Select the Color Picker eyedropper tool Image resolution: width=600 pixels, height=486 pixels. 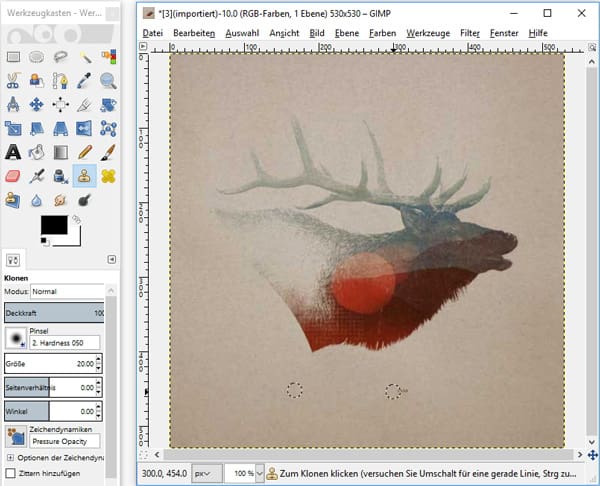(x=84, y=80)
